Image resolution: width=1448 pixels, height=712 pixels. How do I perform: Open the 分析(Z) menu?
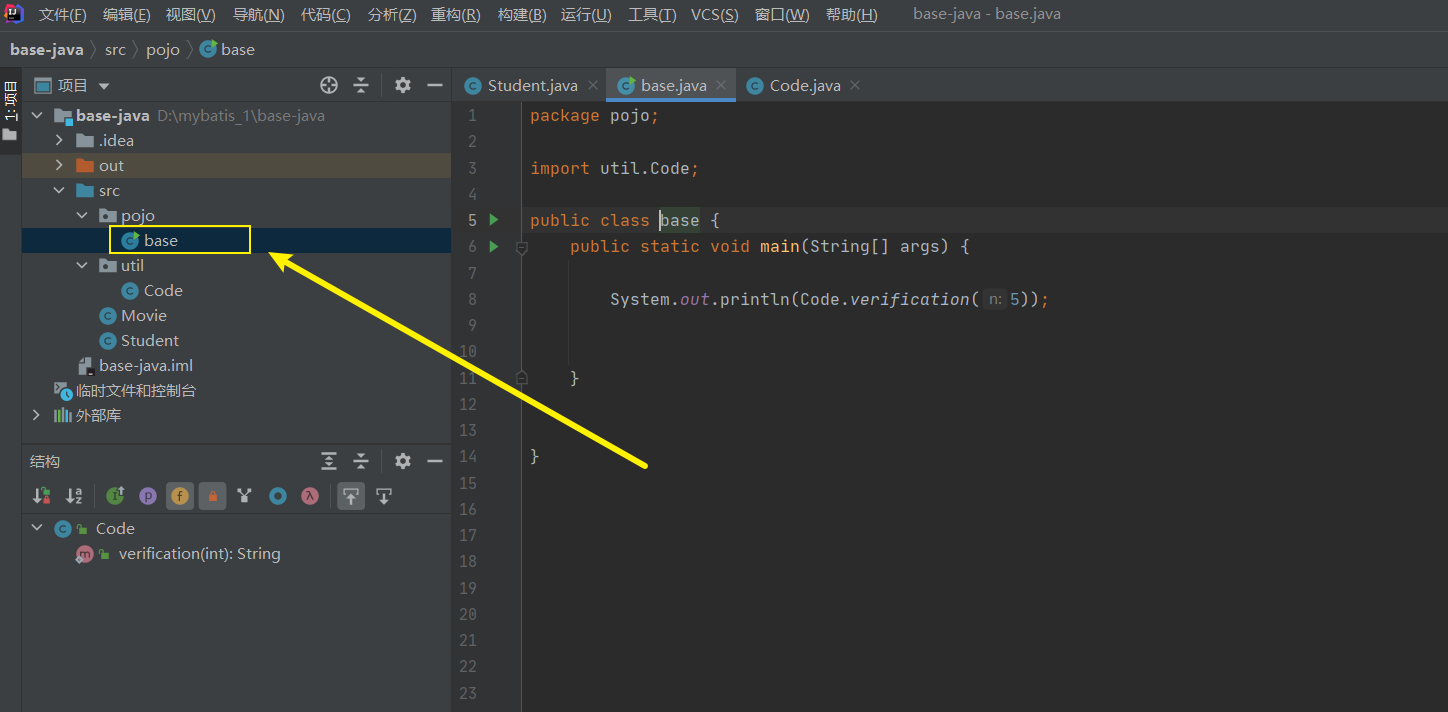point(392,15)
